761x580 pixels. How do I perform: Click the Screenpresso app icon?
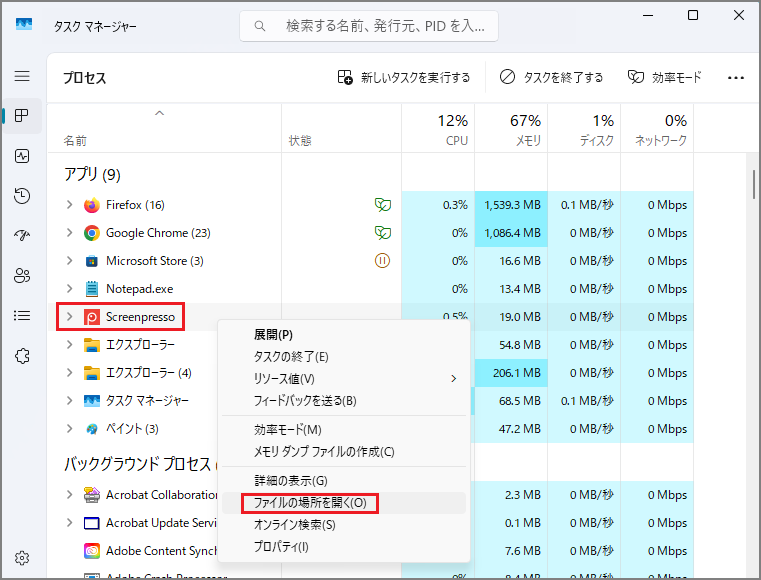pos(92,317)
